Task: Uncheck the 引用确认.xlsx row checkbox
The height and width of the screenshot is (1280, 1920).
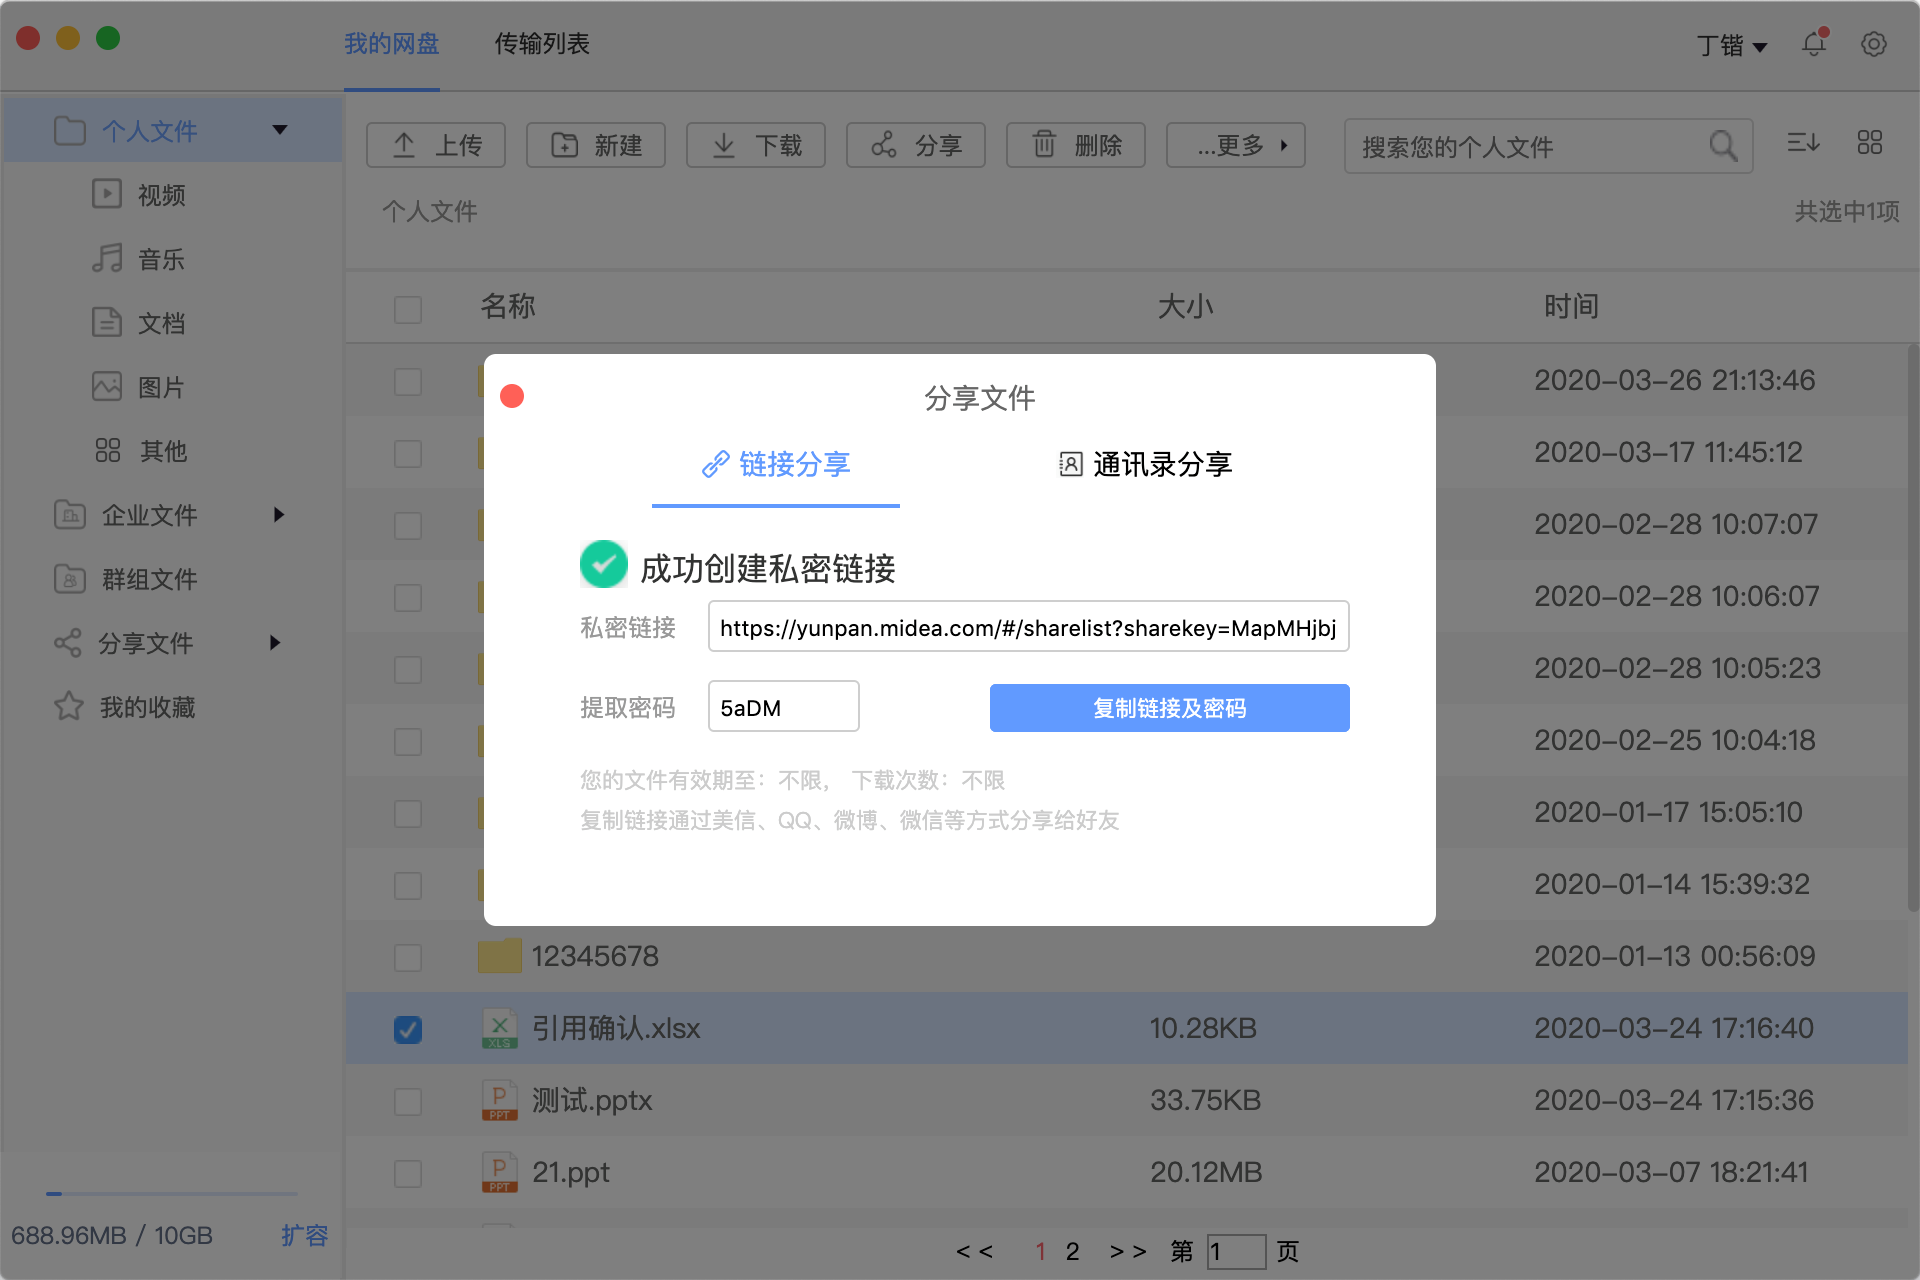Action: (408, 1029)
